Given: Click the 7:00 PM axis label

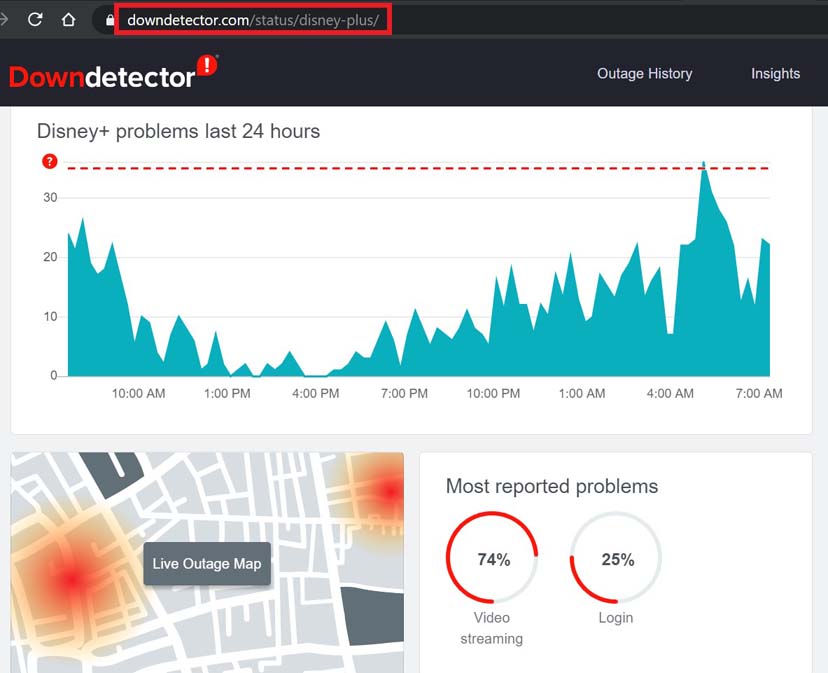Looking at the screenshot, I should [x=404, y=394].
